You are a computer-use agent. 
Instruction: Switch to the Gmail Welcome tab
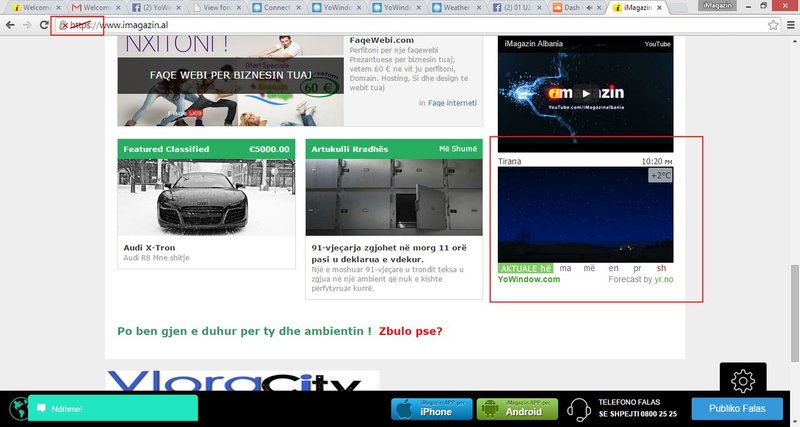pyautogui.click(x=96, y=8)
